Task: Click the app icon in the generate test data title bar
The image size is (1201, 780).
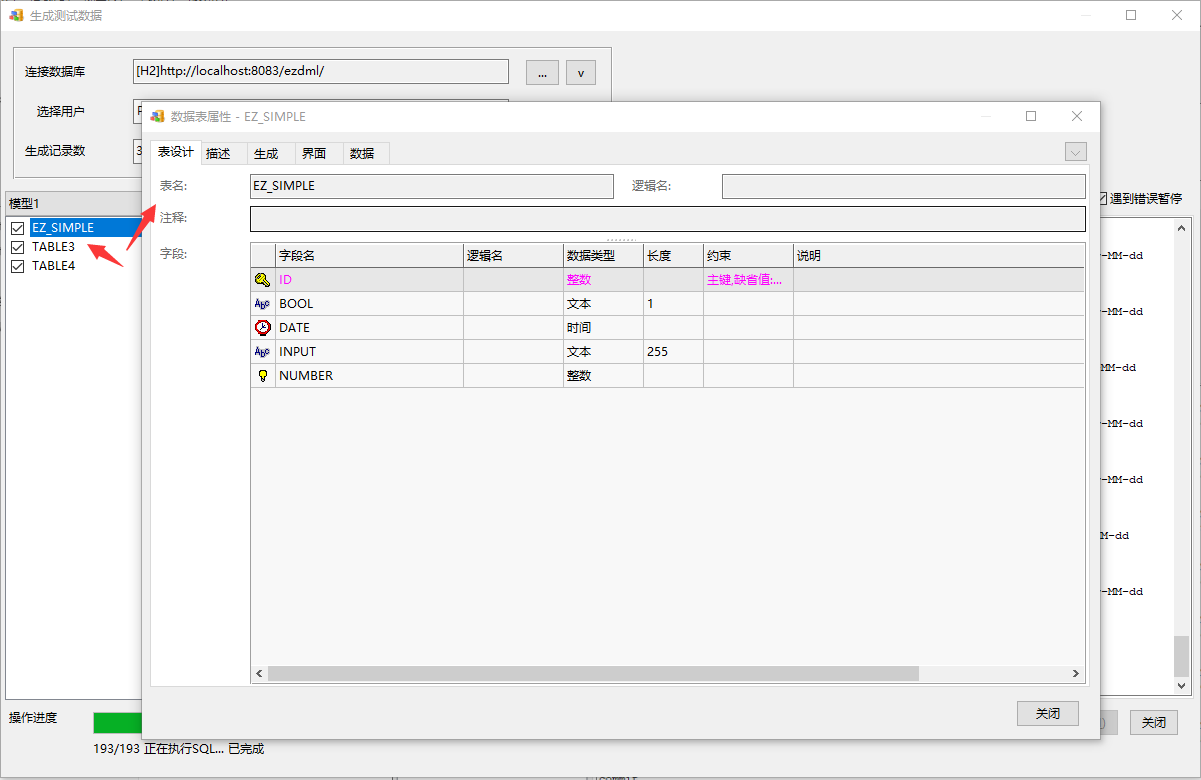Action: coord(16,15)
